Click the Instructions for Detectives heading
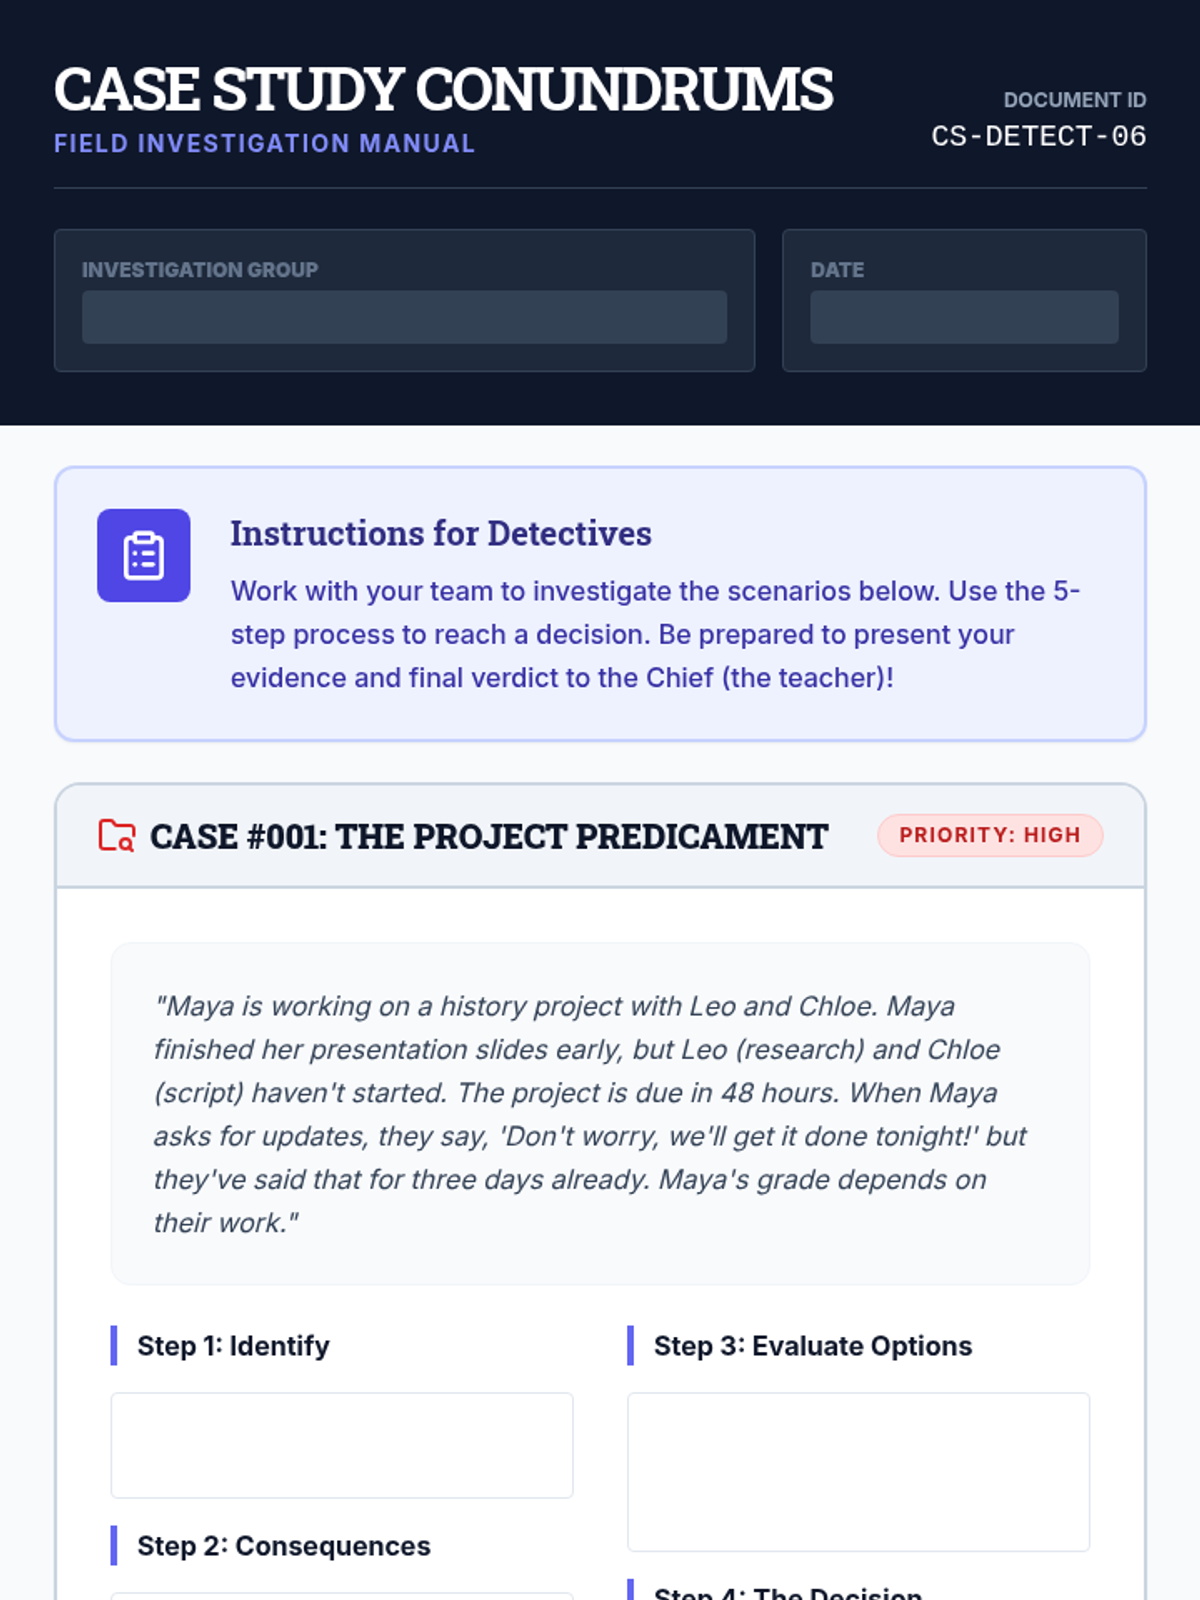 click(441, 533)
